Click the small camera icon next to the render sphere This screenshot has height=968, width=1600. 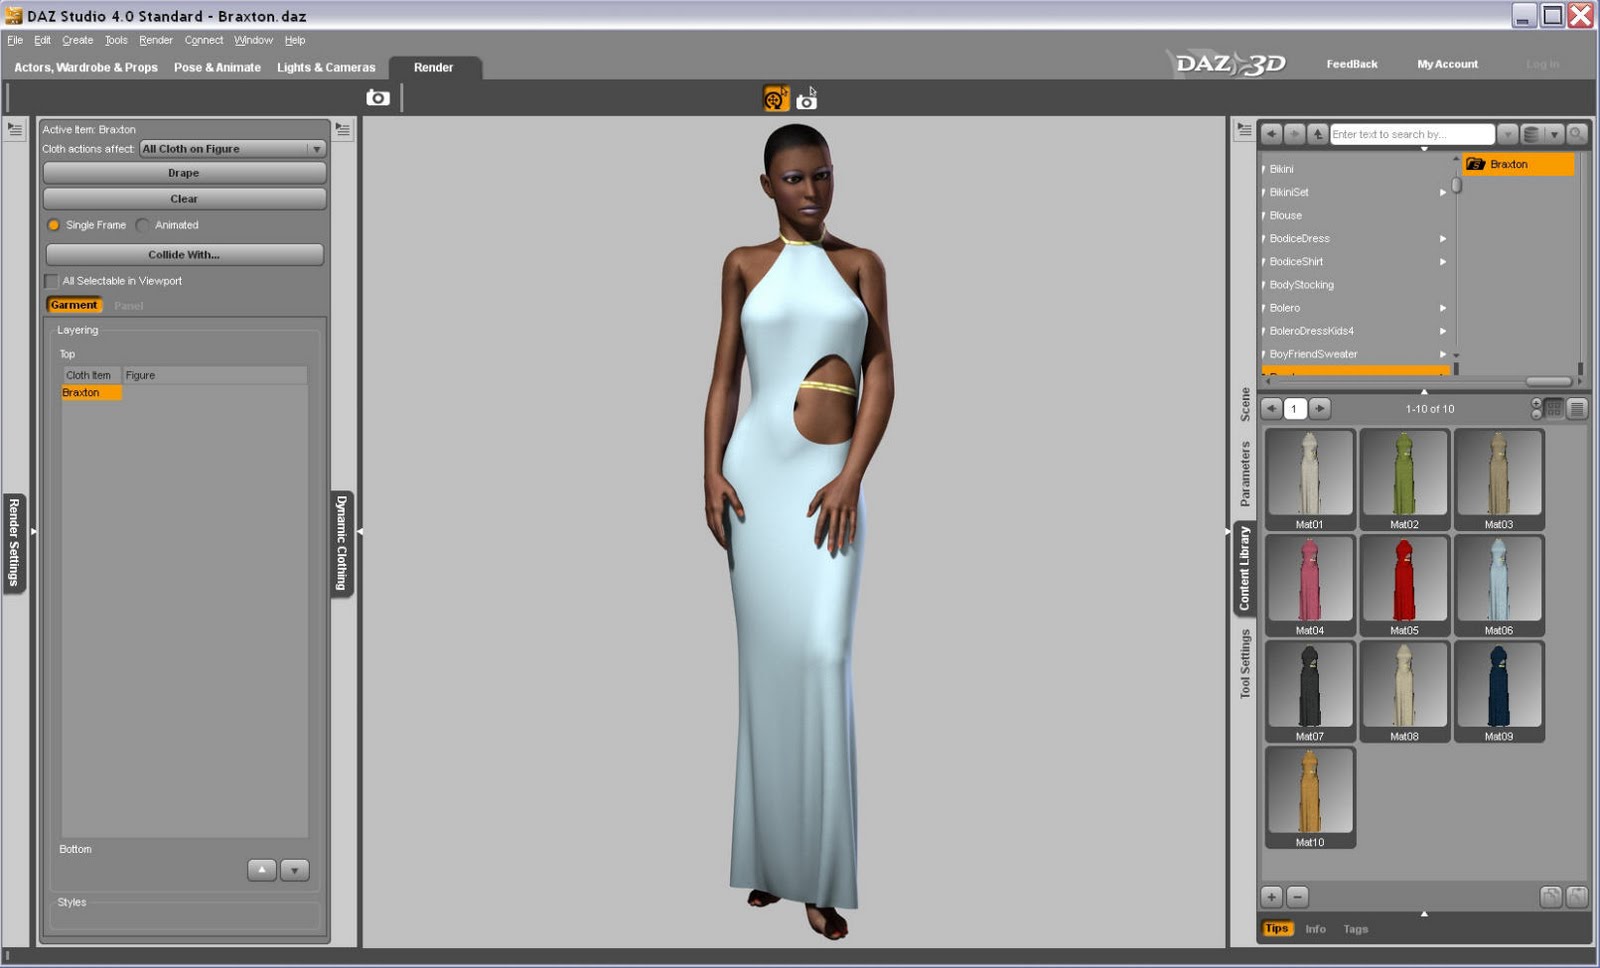click(809, 98)
